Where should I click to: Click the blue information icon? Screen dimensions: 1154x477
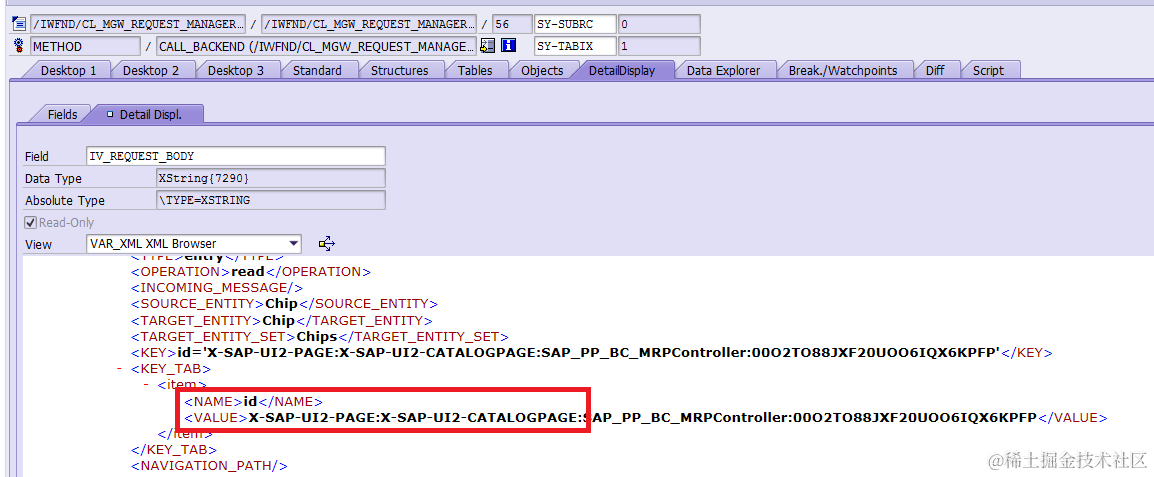[x=508, y=46]
